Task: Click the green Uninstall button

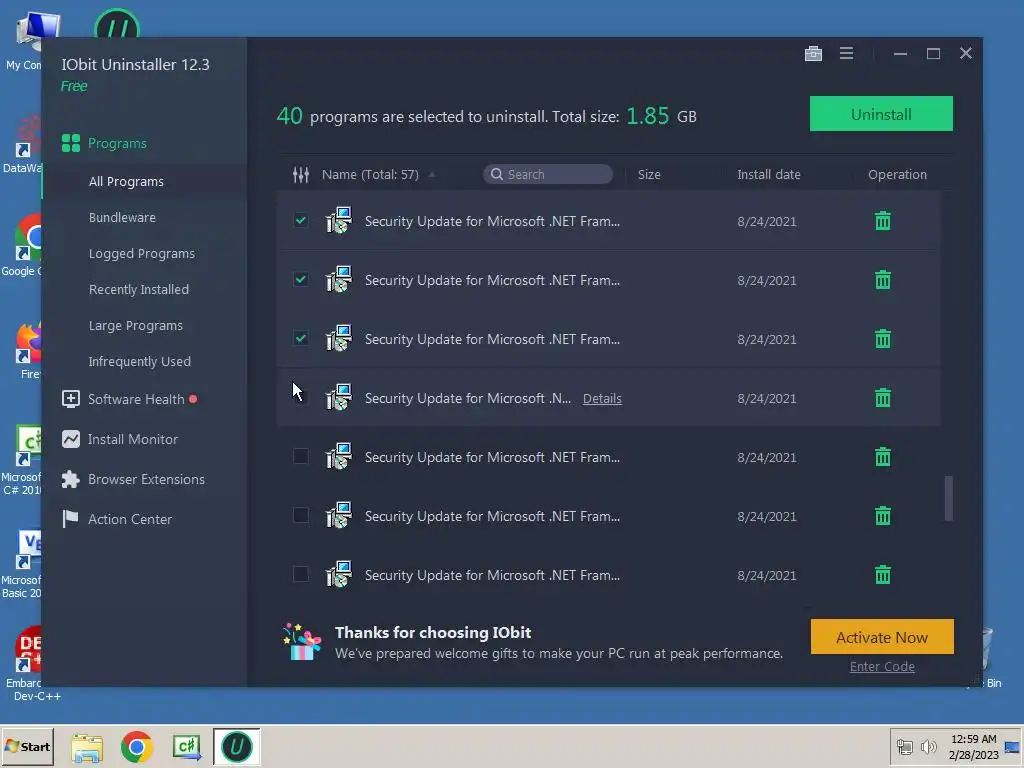Action: [x=881, y=114]
